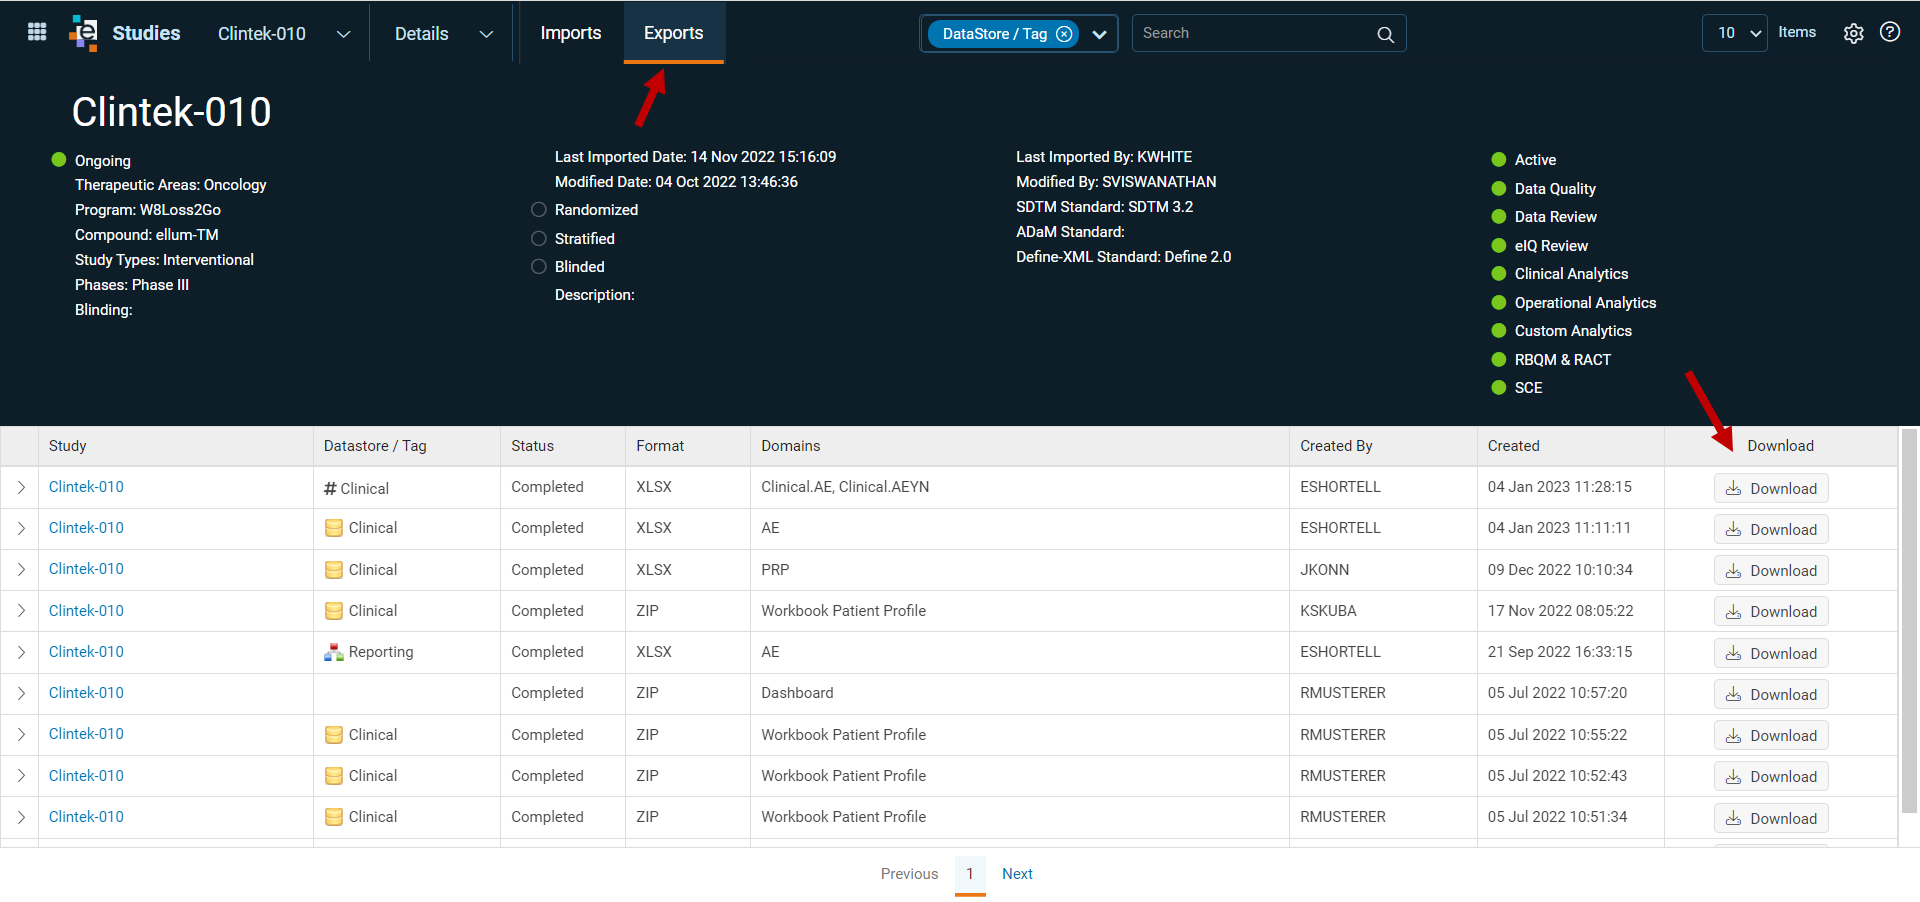Click the Clinical datastore icon in the 10:55:22 row

(x=334, y=735)
